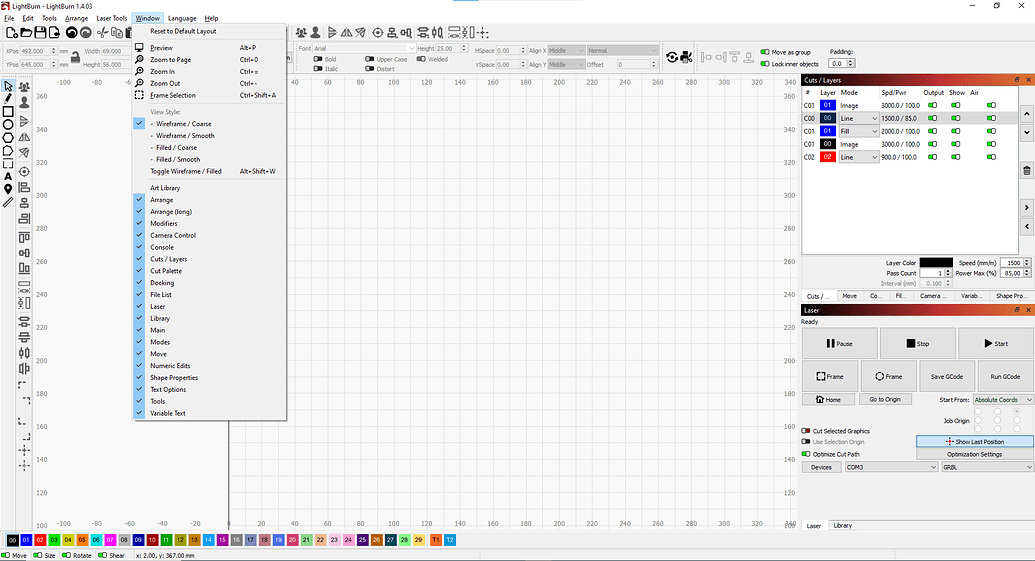The height and width of the screenshot is (561, 1035).
Task: Open the Start From Absolute Coords dropdown
Action: point(1003,399)
